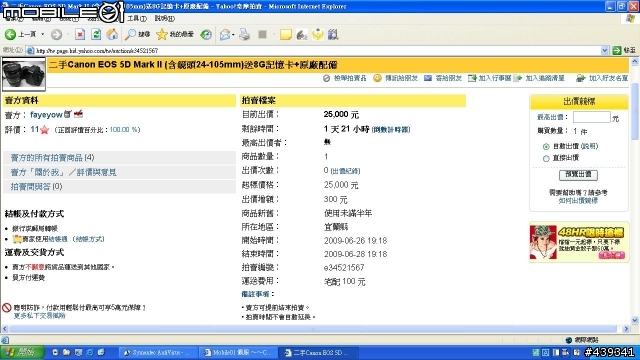640x360 pixels.
Task: Click the gray Forward arrow button
Action: (56, 35)
